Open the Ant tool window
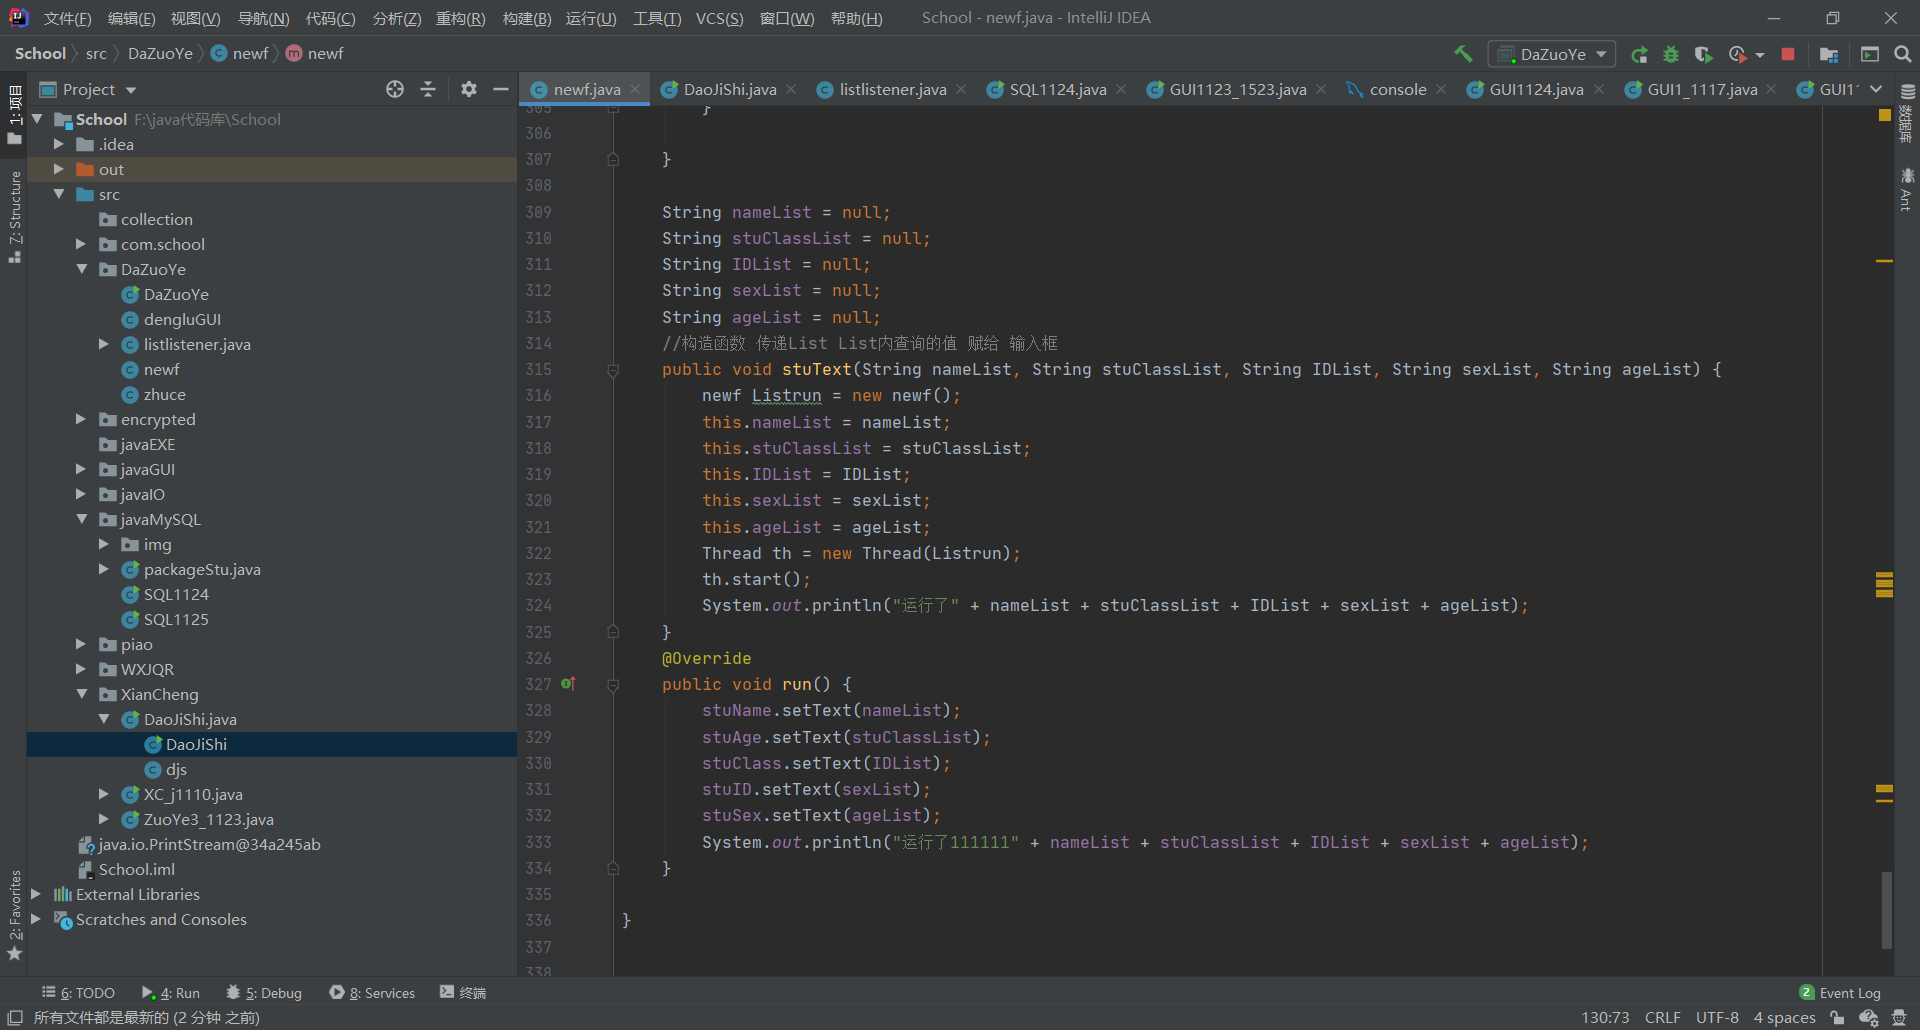Image resolution: width=1920 pixels, height=1030 pixels. [1906, 189]
